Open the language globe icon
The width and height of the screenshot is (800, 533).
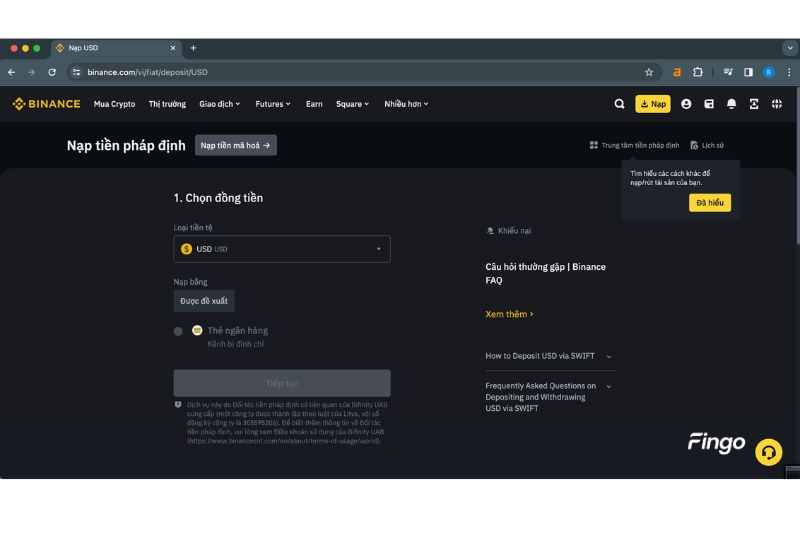click(777, 104)
